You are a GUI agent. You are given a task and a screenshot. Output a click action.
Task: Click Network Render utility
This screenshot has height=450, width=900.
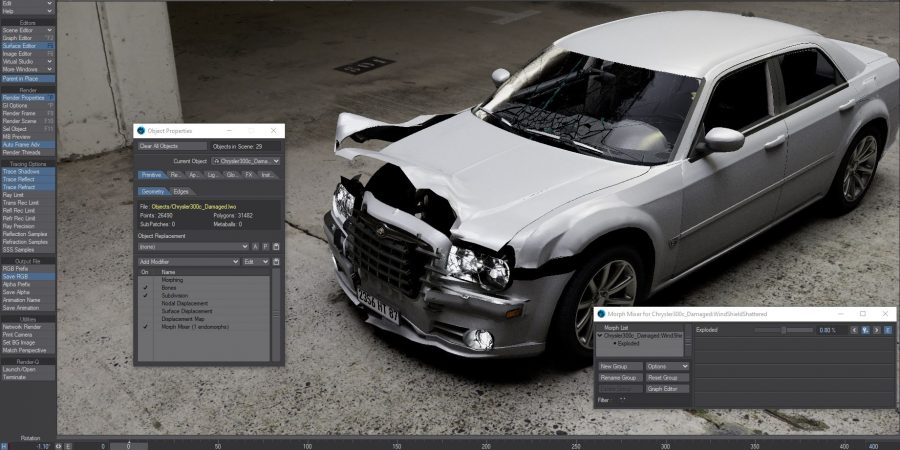pos(28,327)
